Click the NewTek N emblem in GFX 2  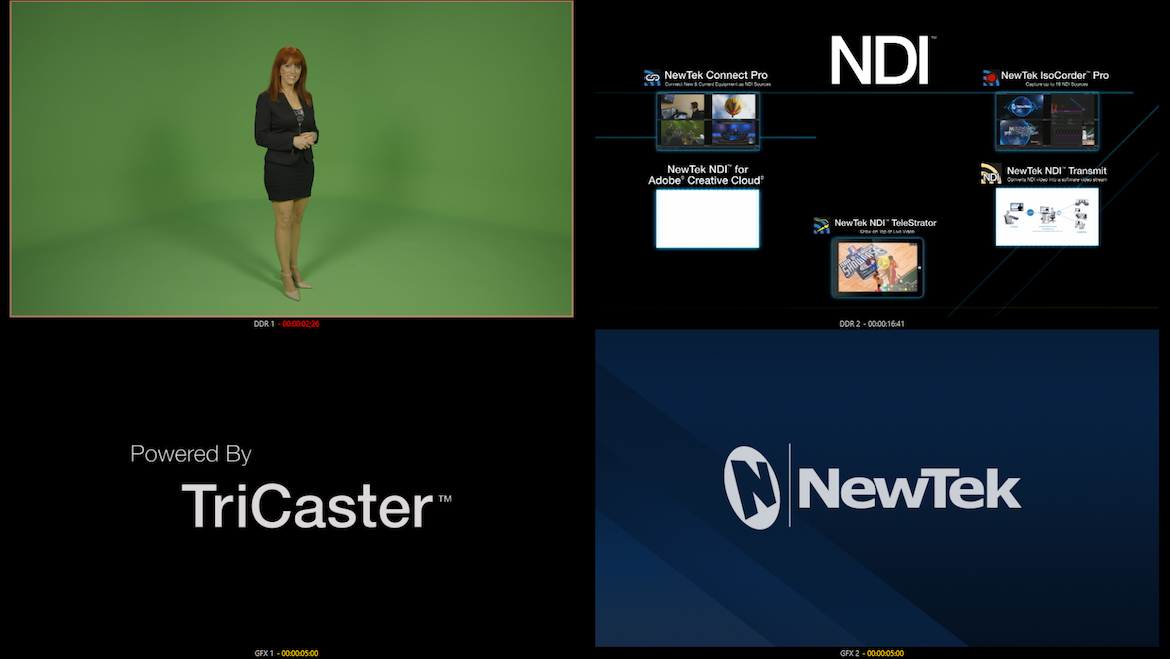coord(751,488)
